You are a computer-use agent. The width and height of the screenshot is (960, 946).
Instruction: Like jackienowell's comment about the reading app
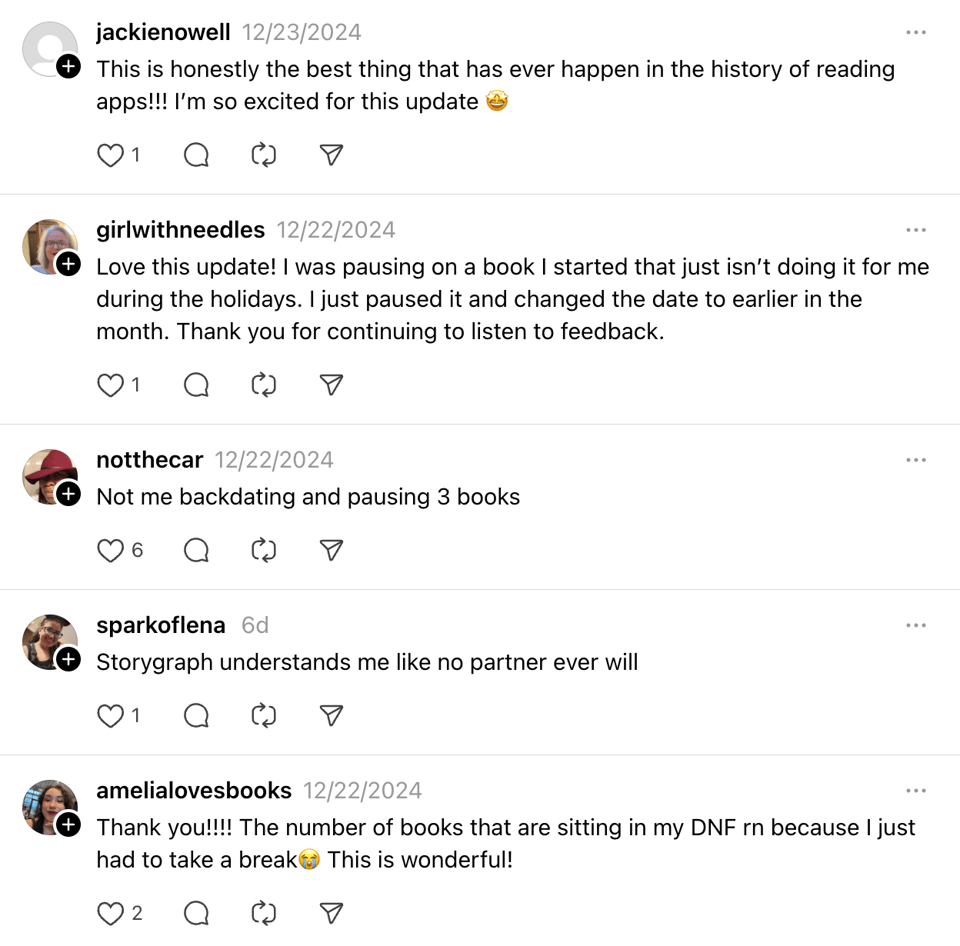pos(110,155)
